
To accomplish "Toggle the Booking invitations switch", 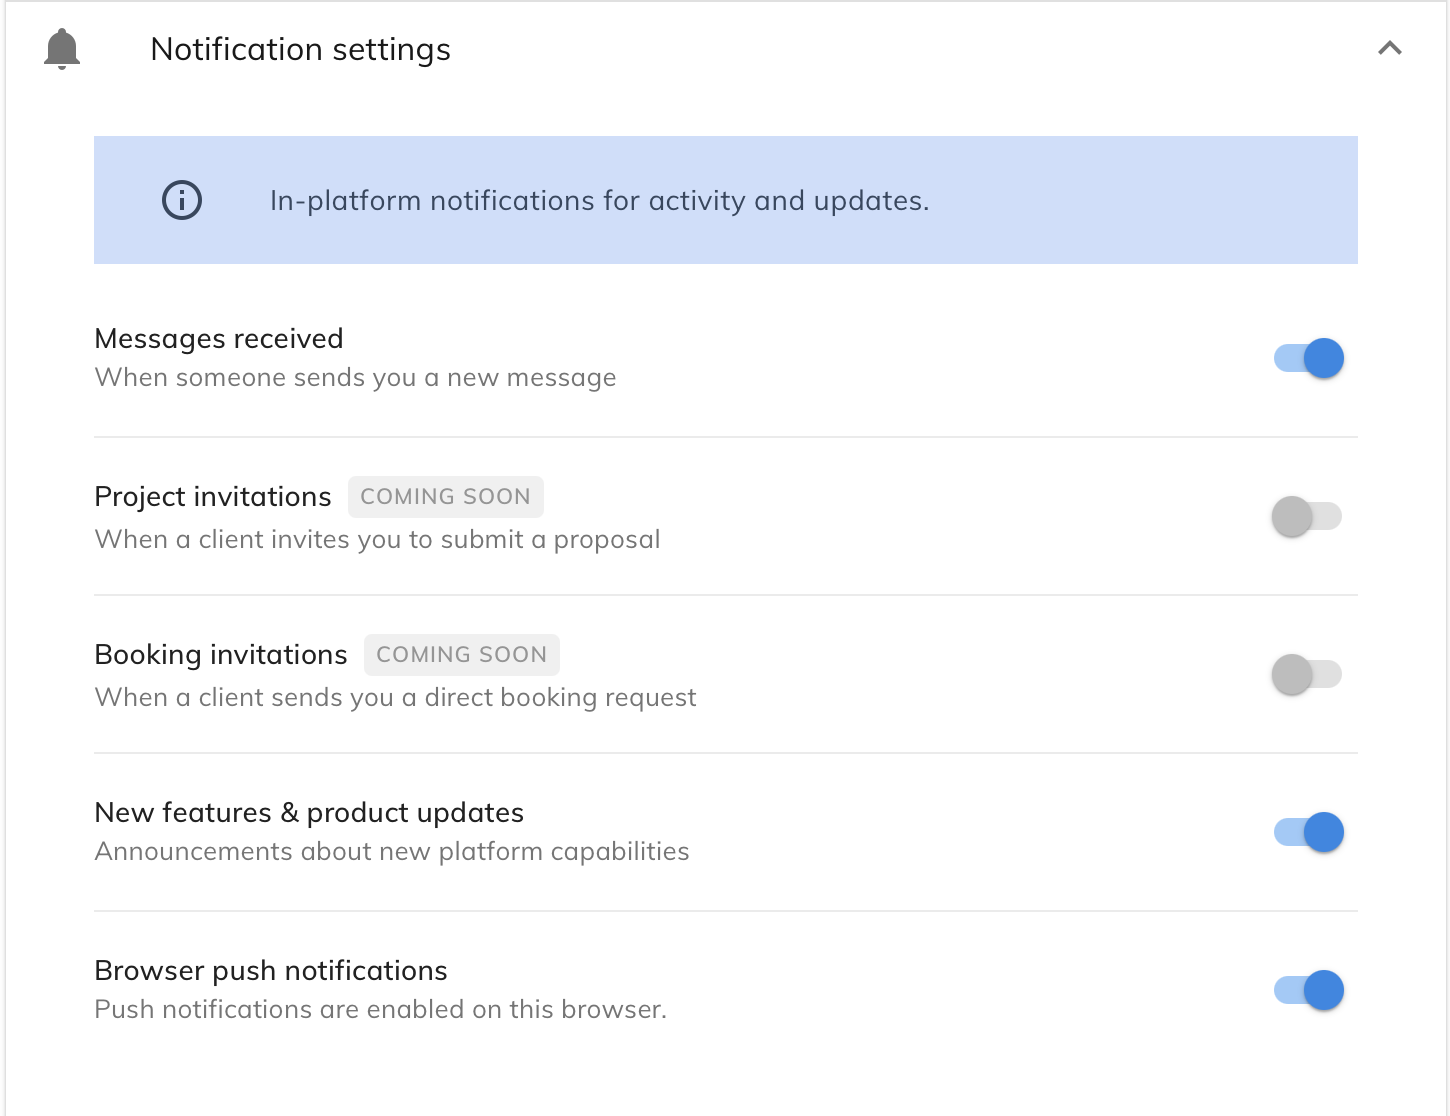I will tap(1306, 674).
